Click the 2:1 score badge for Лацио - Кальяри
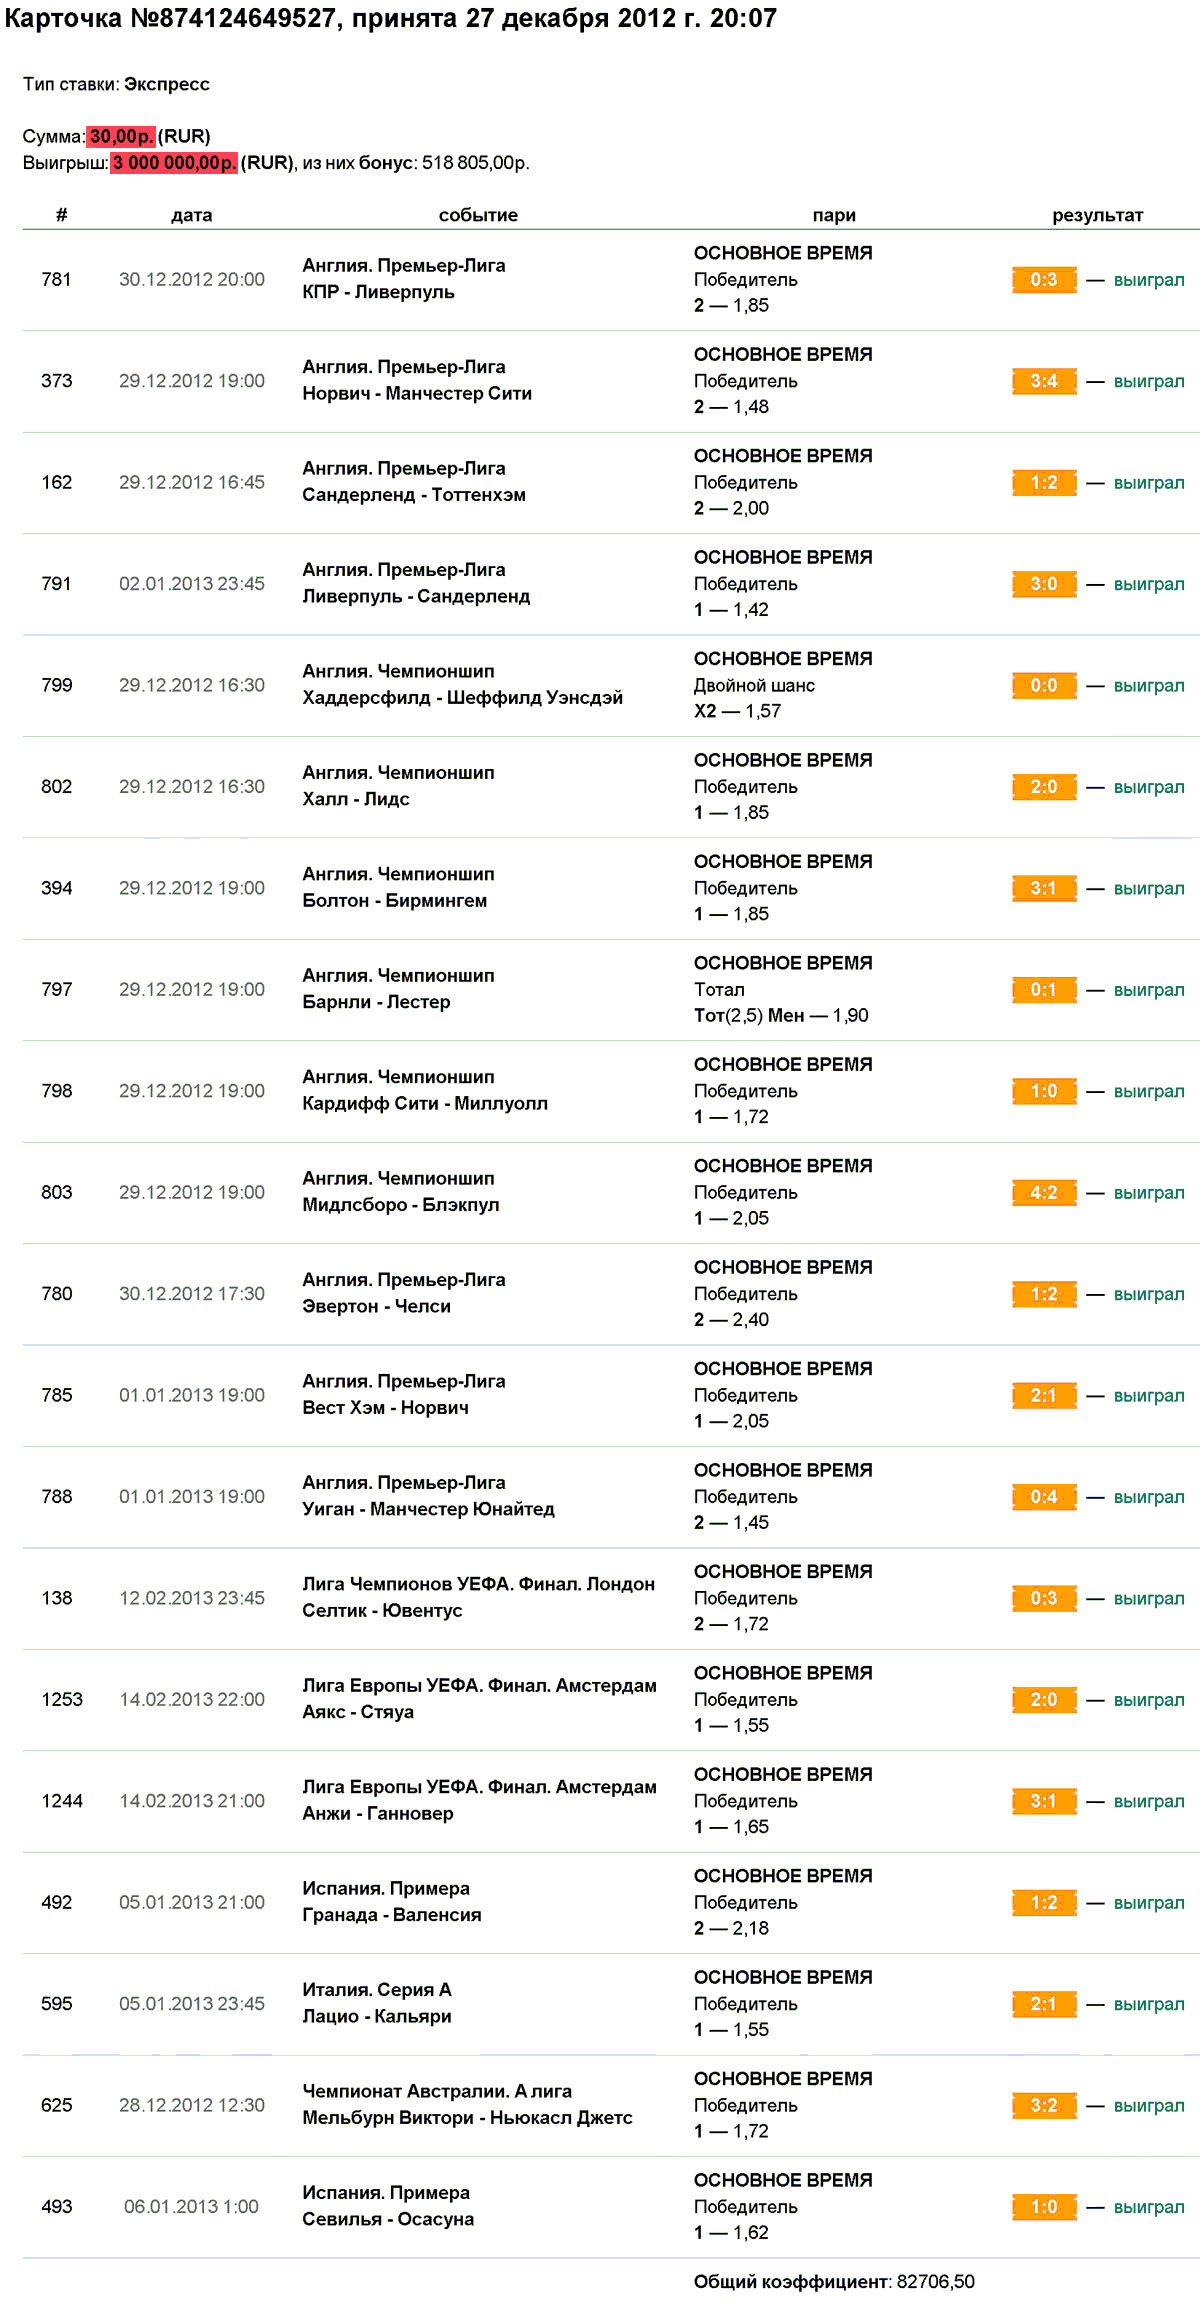 pyautogui.click(x=1044, y=2004)
